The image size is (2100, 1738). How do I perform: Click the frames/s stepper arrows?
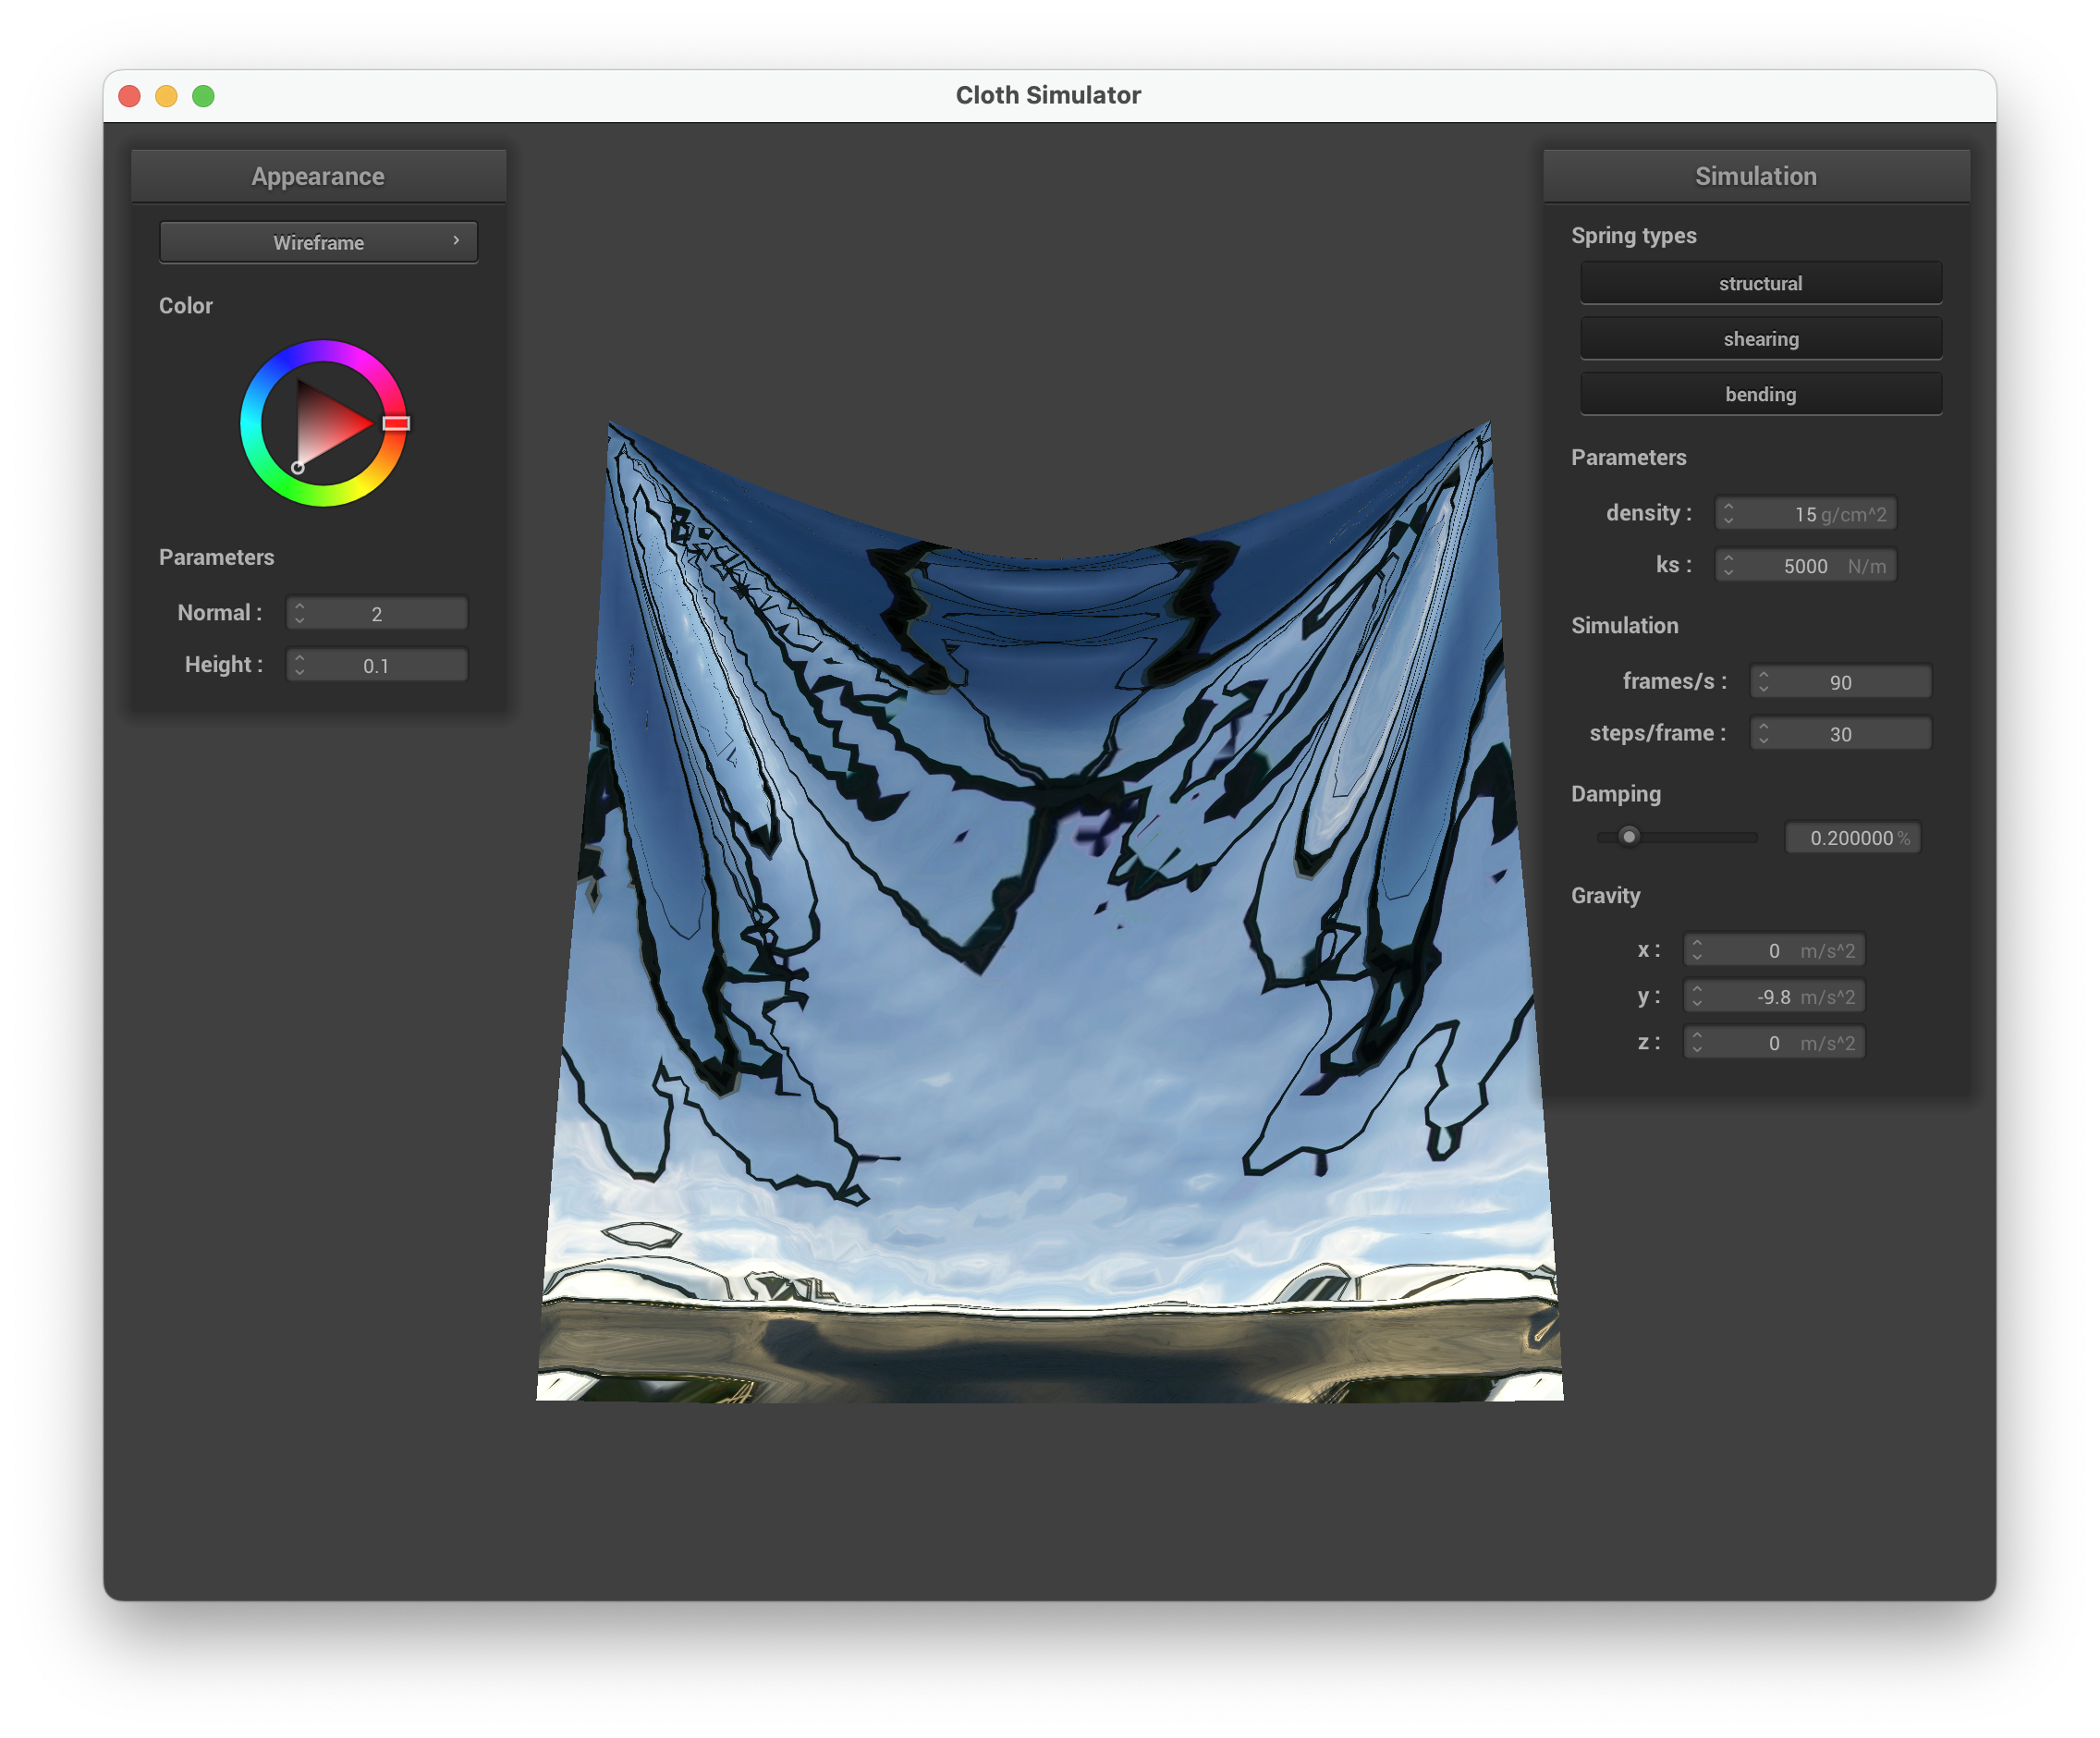click(1764, 682)
